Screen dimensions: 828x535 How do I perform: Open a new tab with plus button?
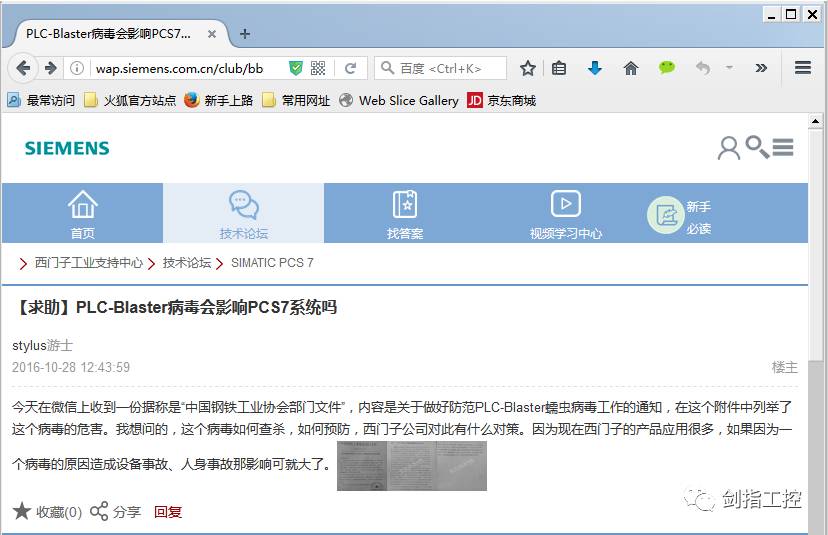245,34
